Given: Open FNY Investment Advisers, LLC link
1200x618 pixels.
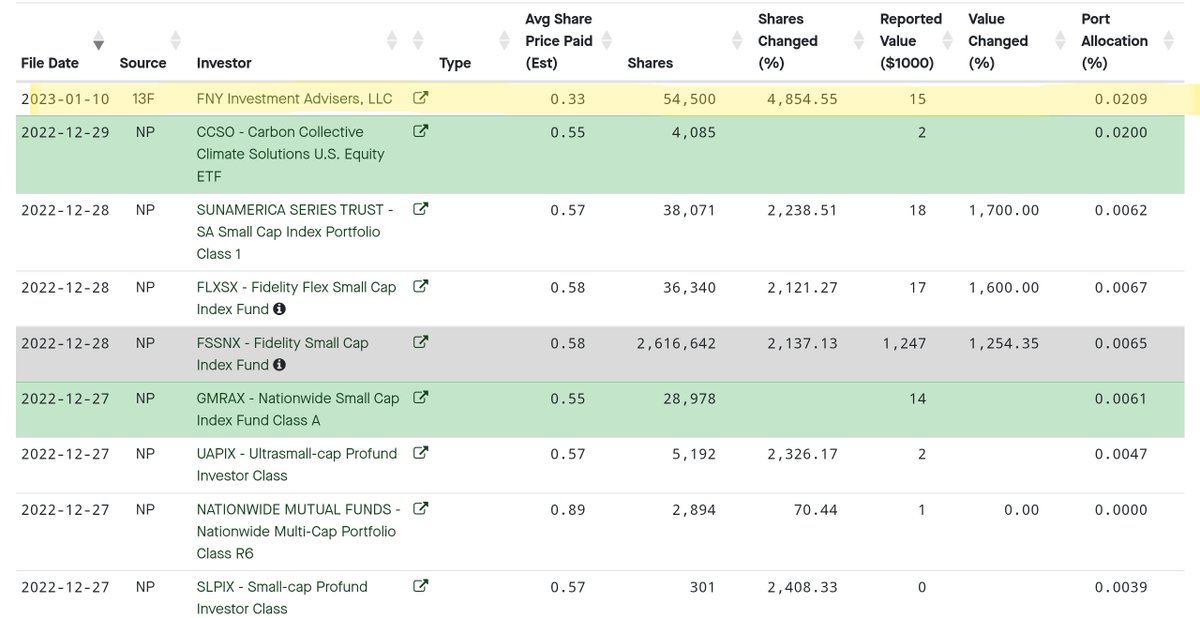Looking at the screenshot, I should pos(295,99).
